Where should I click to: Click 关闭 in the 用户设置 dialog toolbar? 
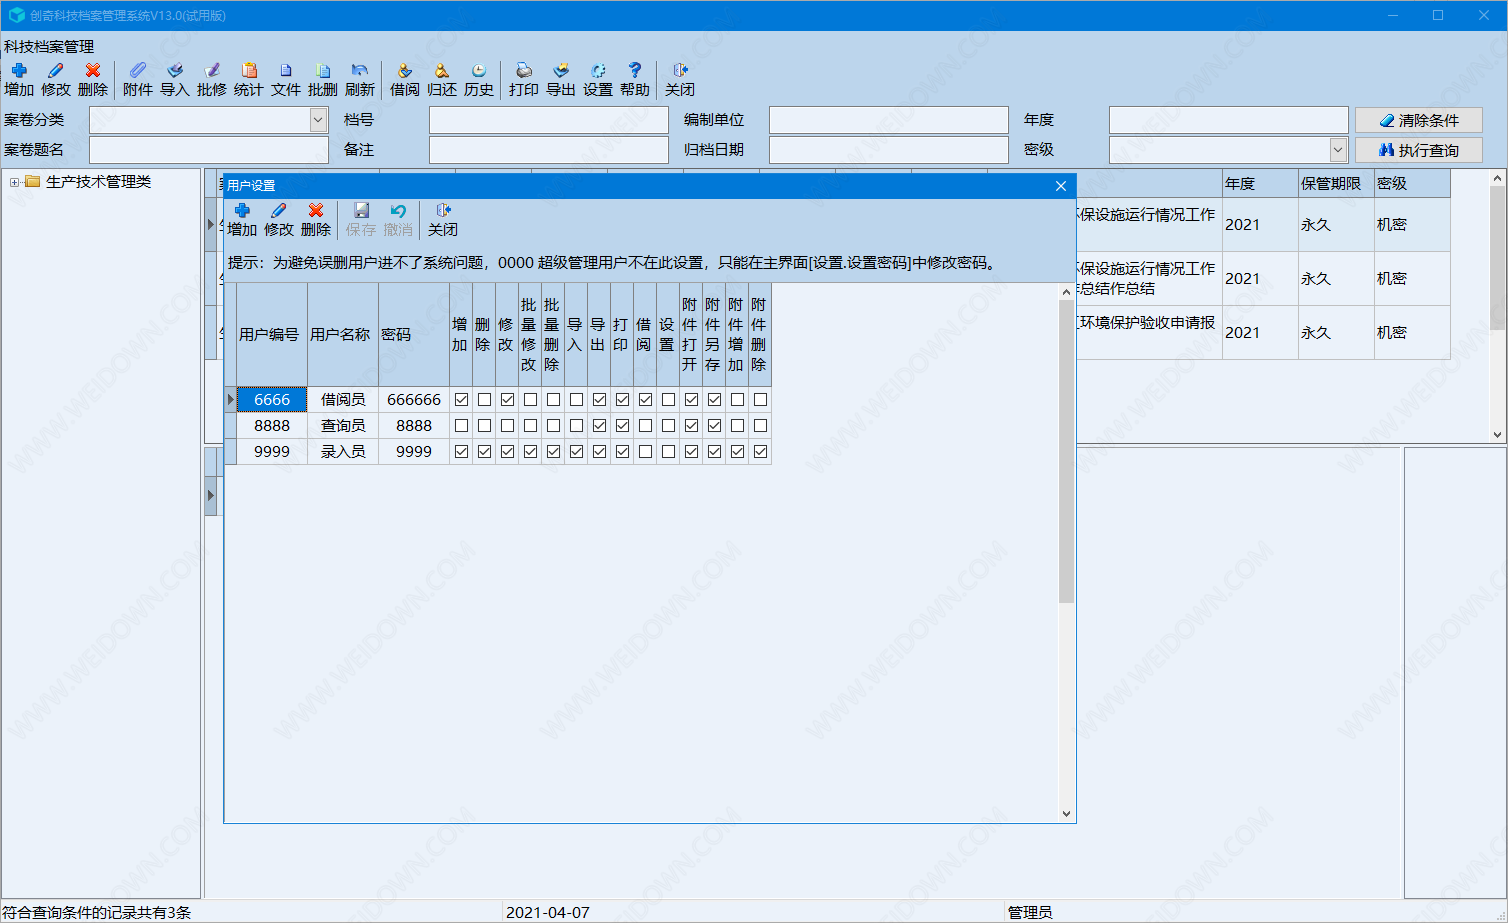coord(443,219)
